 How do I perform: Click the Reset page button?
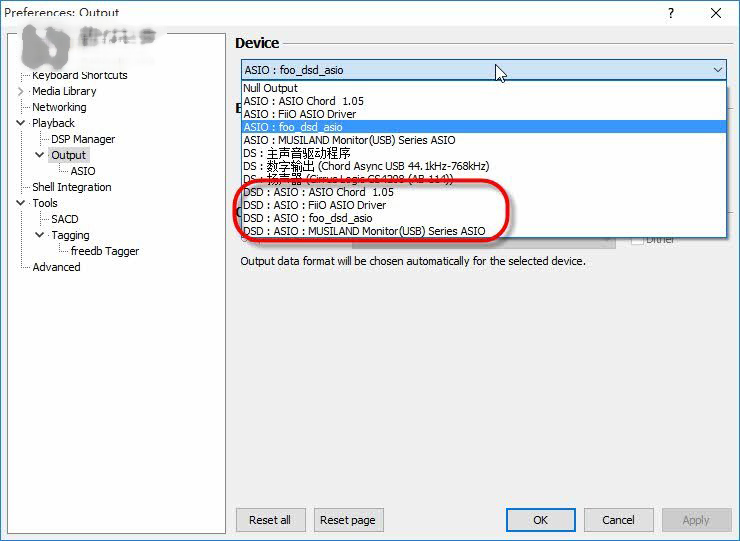tap(349, 520)
